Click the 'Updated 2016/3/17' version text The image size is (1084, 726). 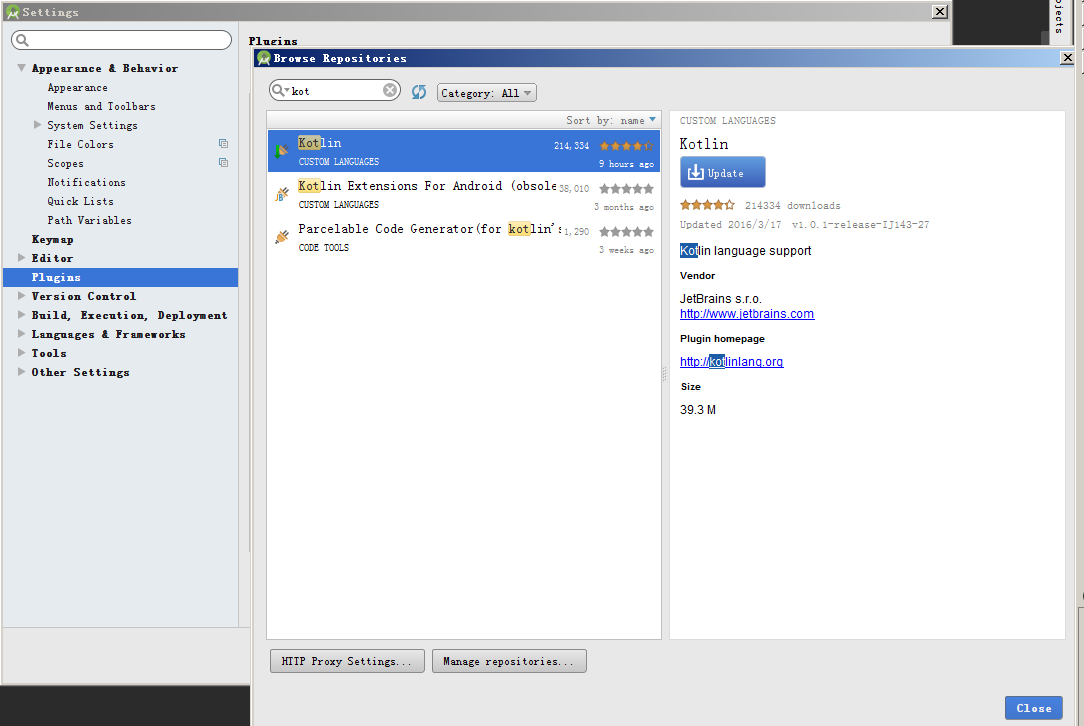coord(804,225)
